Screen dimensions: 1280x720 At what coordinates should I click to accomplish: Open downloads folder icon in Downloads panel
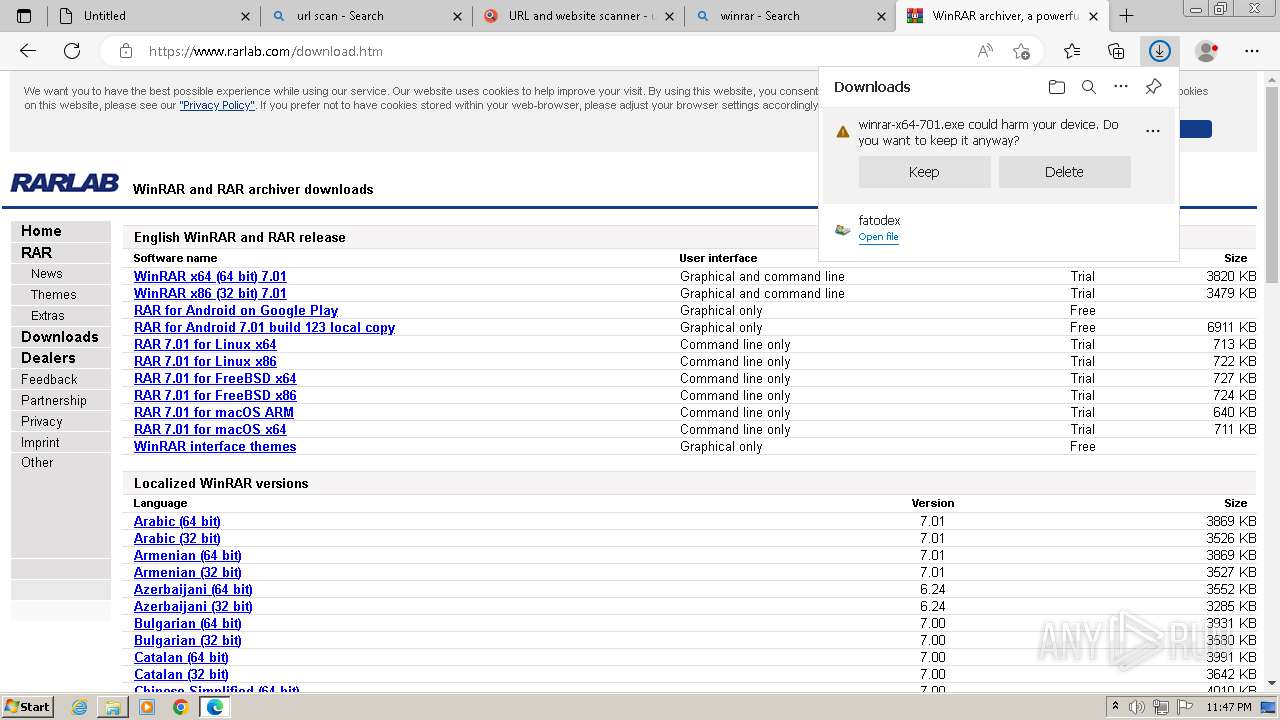tap(1057, 87)
